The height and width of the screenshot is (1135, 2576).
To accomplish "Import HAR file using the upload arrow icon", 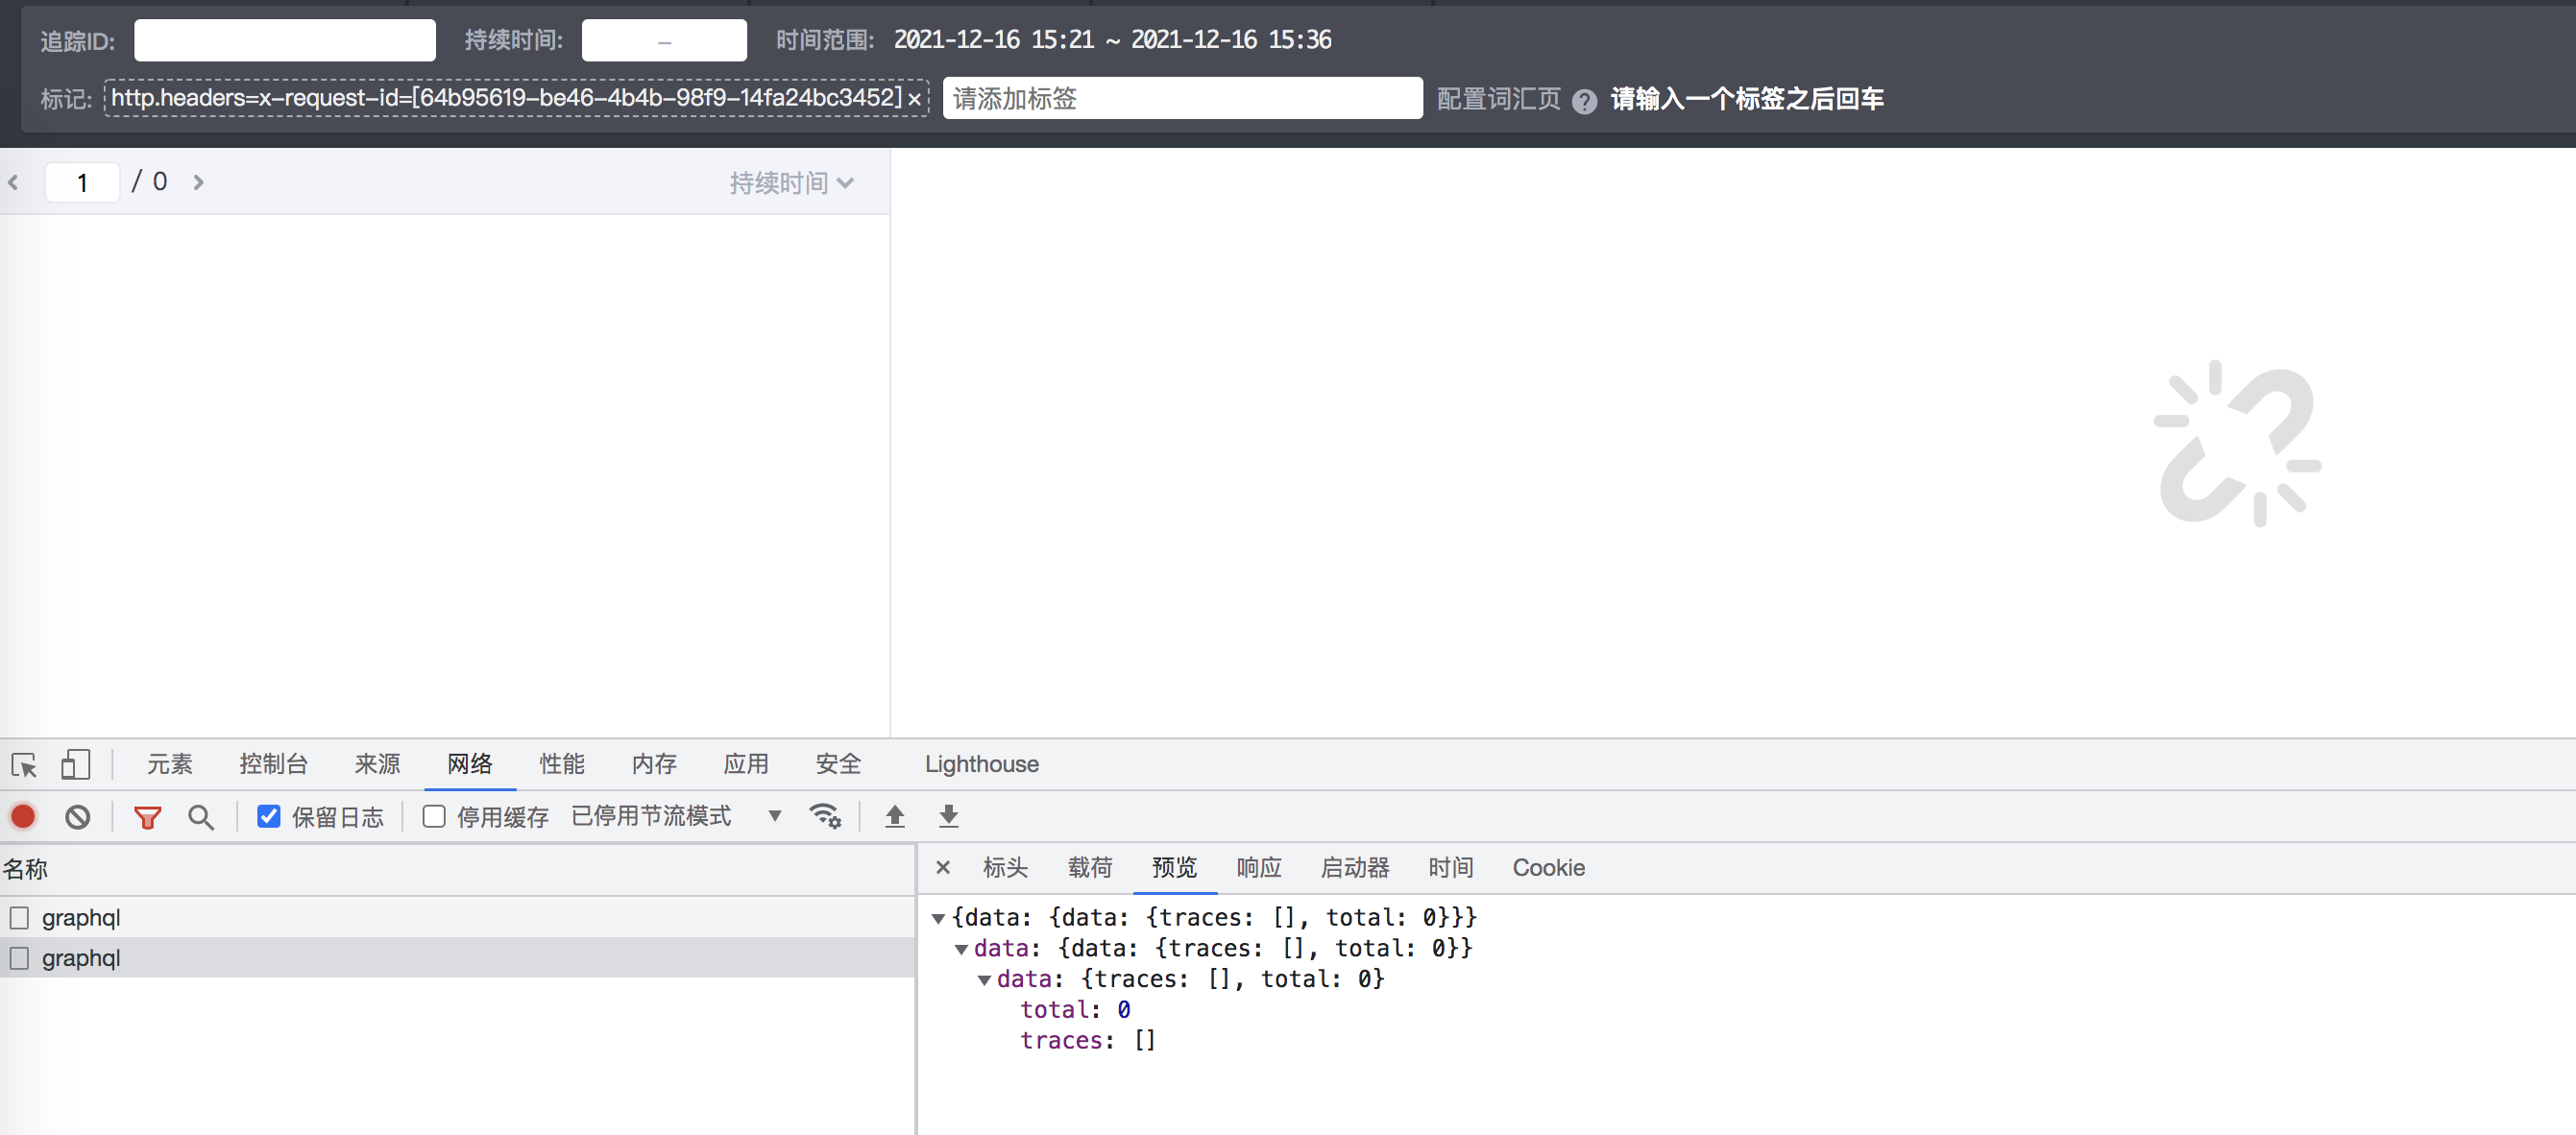I will click(x=895, y=817).
